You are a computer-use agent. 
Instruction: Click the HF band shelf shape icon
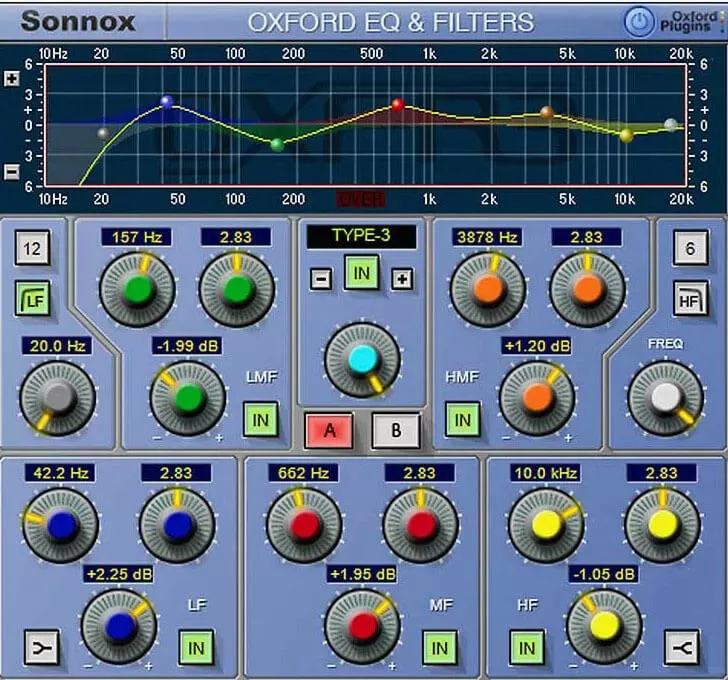click(x=683, y=647)
